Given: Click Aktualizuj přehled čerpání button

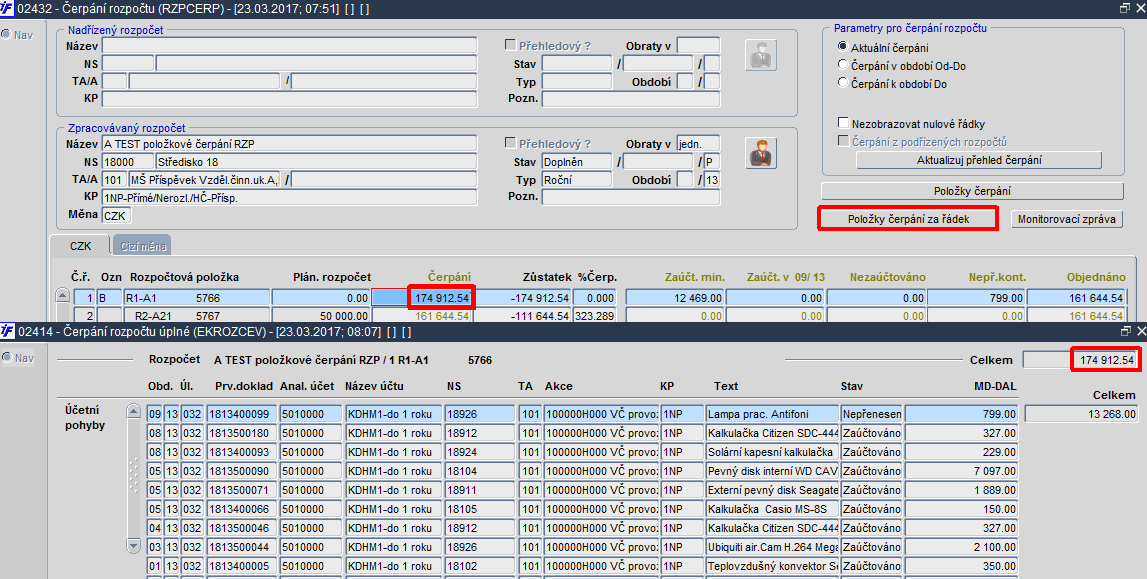Looking at the screenshot, I should point(979,160).
